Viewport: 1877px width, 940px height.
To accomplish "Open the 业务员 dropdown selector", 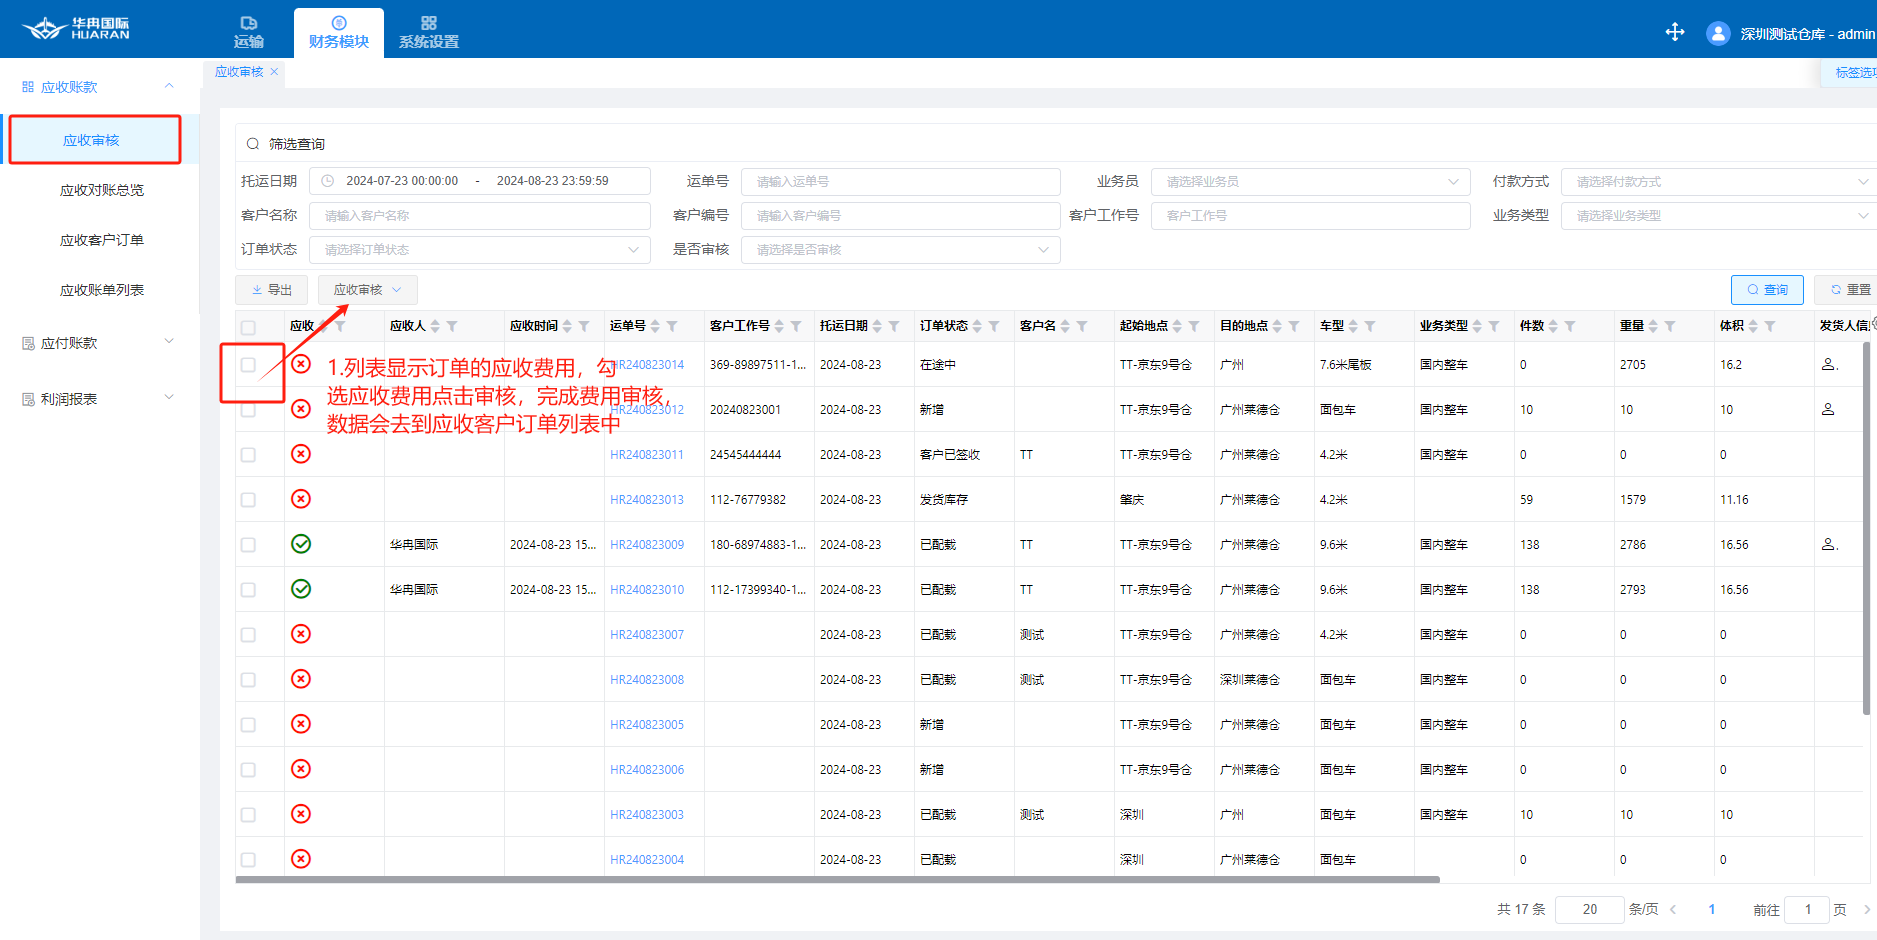I will point(1310,182).
